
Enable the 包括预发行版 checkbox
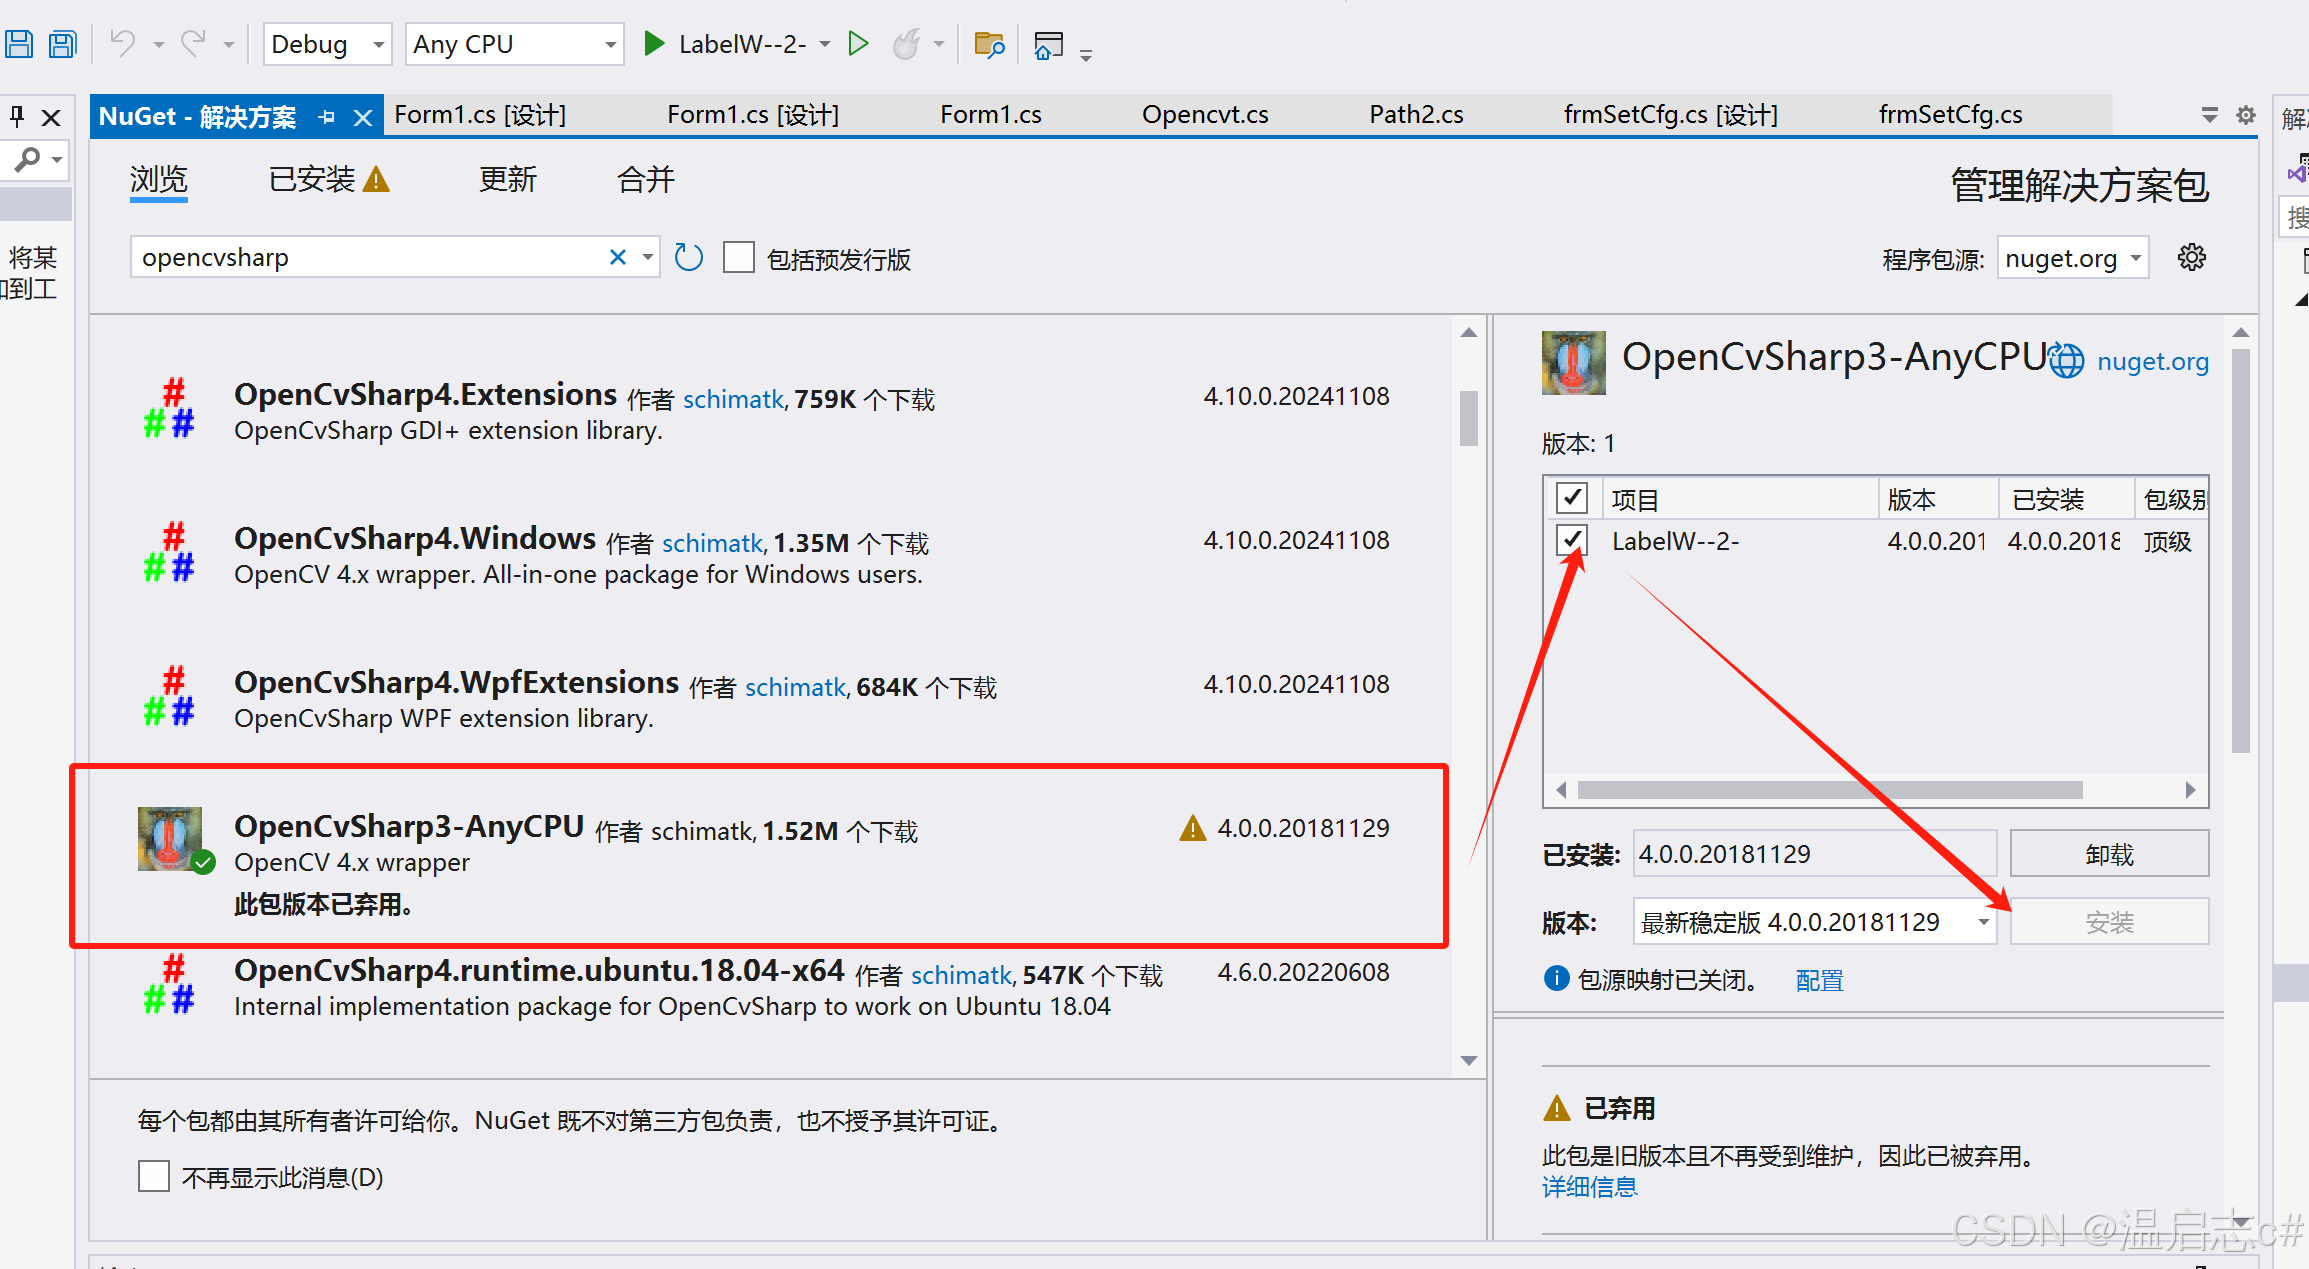738,257
